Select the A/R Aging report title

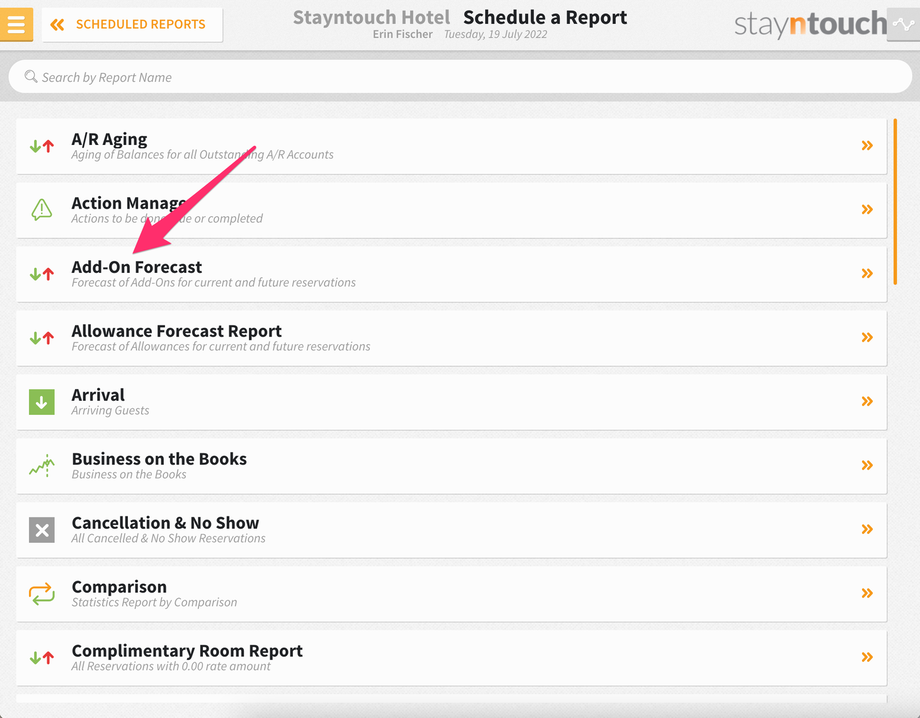click(x=109, y=139)
